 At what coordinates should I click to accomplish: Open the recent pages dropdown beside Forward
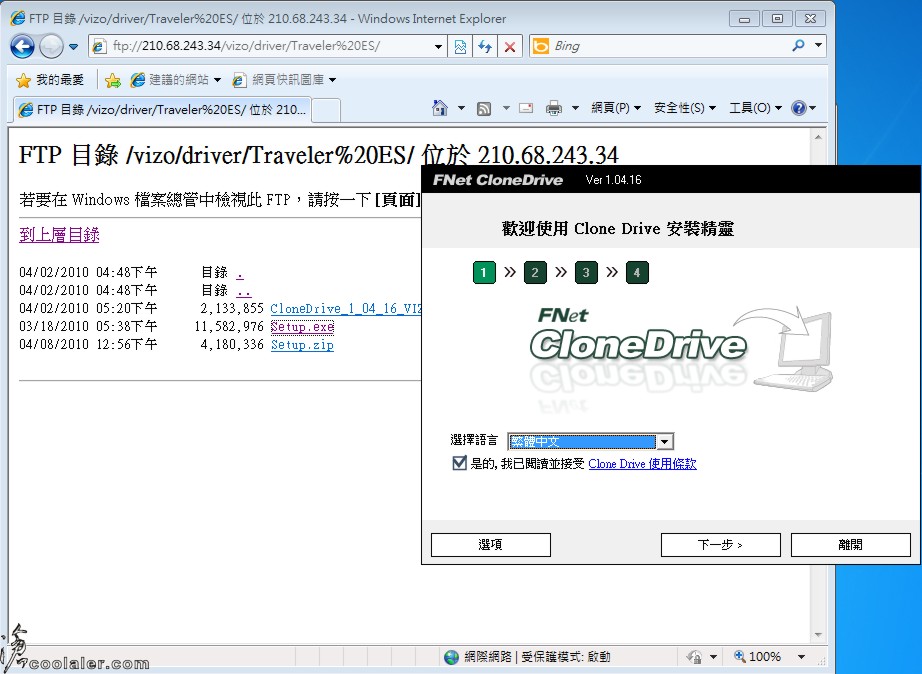(74, 46)
